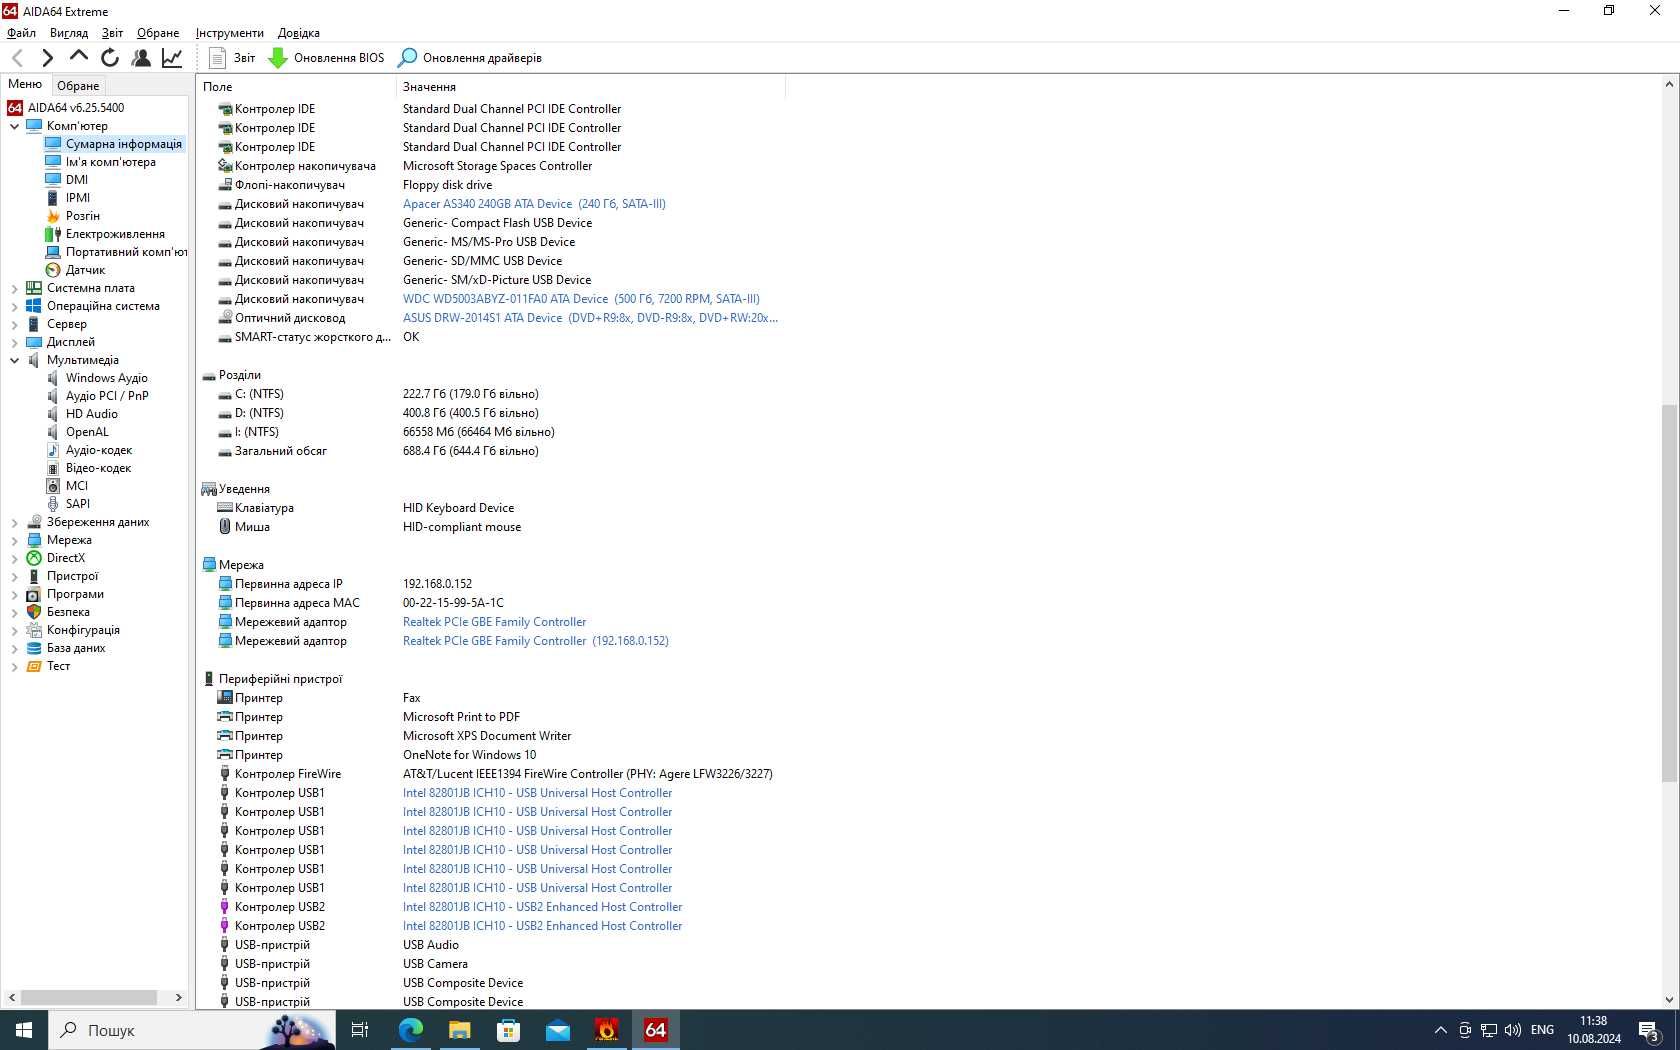
Task: Click the up-level arrow icon
Action: [78, 57]
